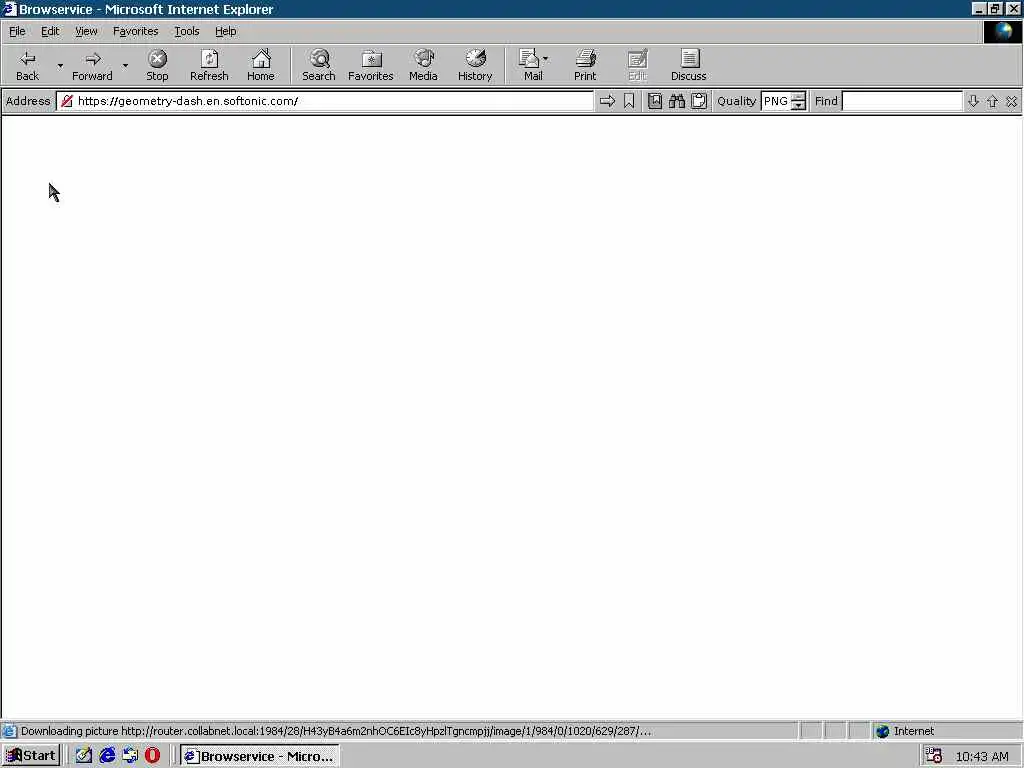Find next match with down arrow
Viewport: 1024px width, 768px height.
pyautogui.click(x=973, y=101)
